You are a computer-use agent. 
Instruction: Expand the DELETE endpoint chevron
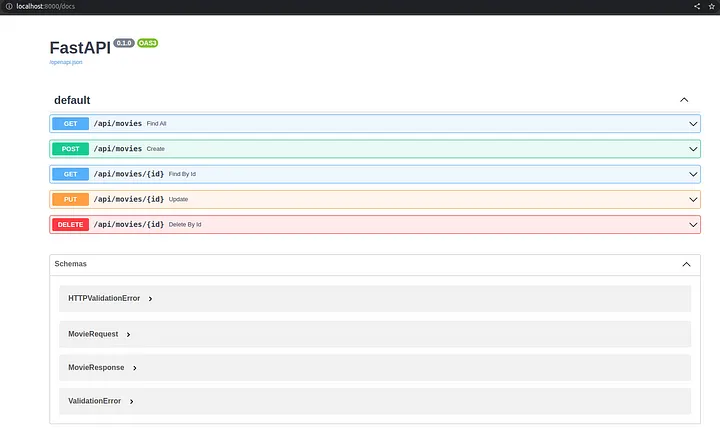click(693, 225)
